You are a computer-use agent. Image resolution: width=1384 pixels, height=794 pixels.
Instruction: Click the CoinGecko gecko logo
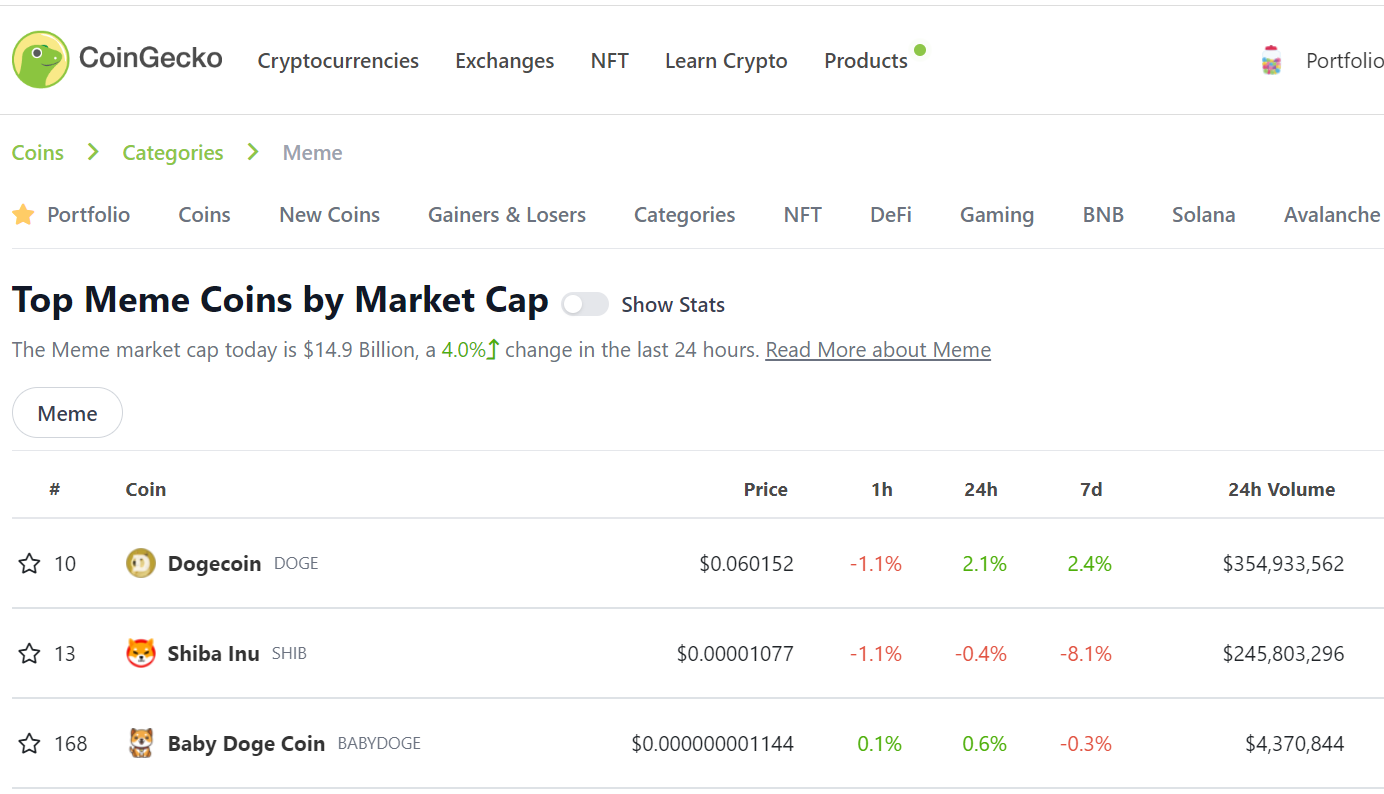click(x=41, y=59)
